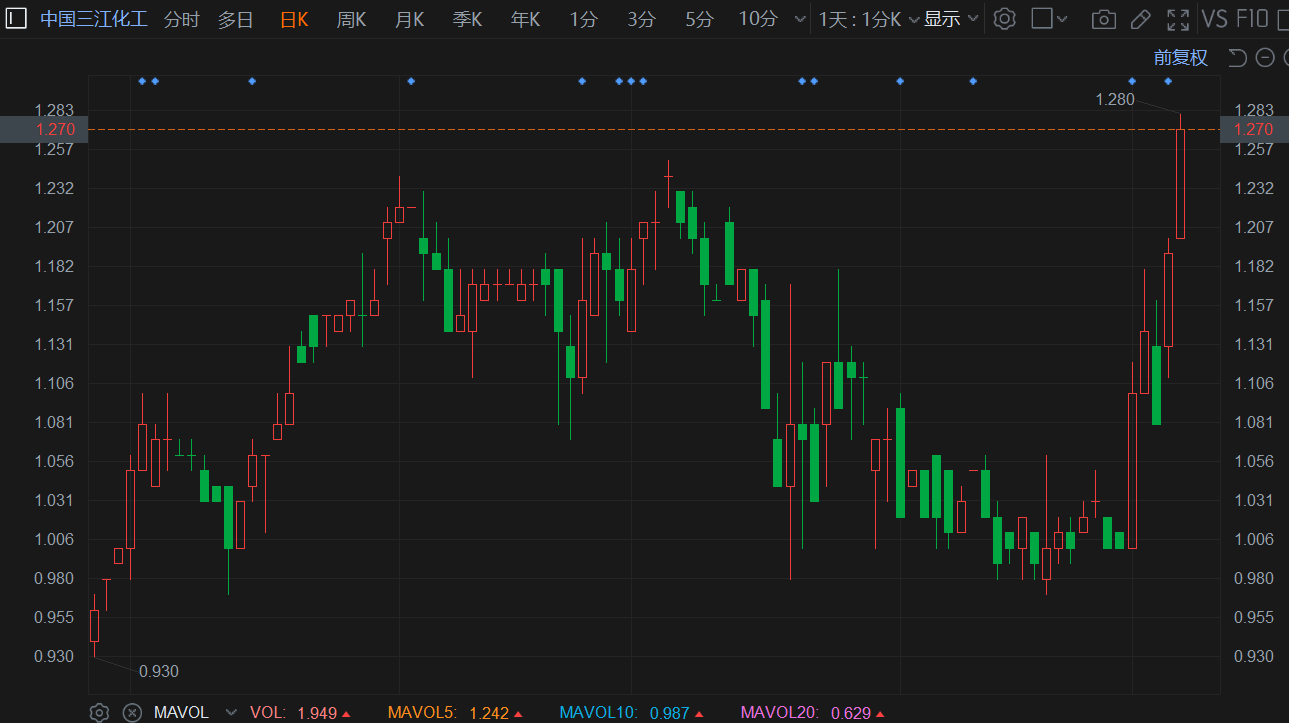
Task: Click the blue event marker above latest candle
Action: (x=1168, y=80)
